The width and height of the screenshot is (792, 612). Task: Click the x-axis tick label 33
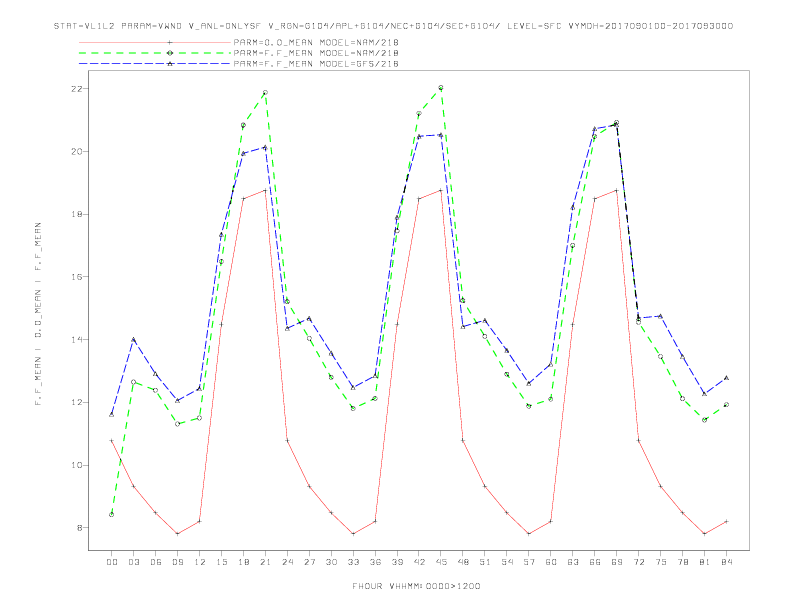pos(353,562)
